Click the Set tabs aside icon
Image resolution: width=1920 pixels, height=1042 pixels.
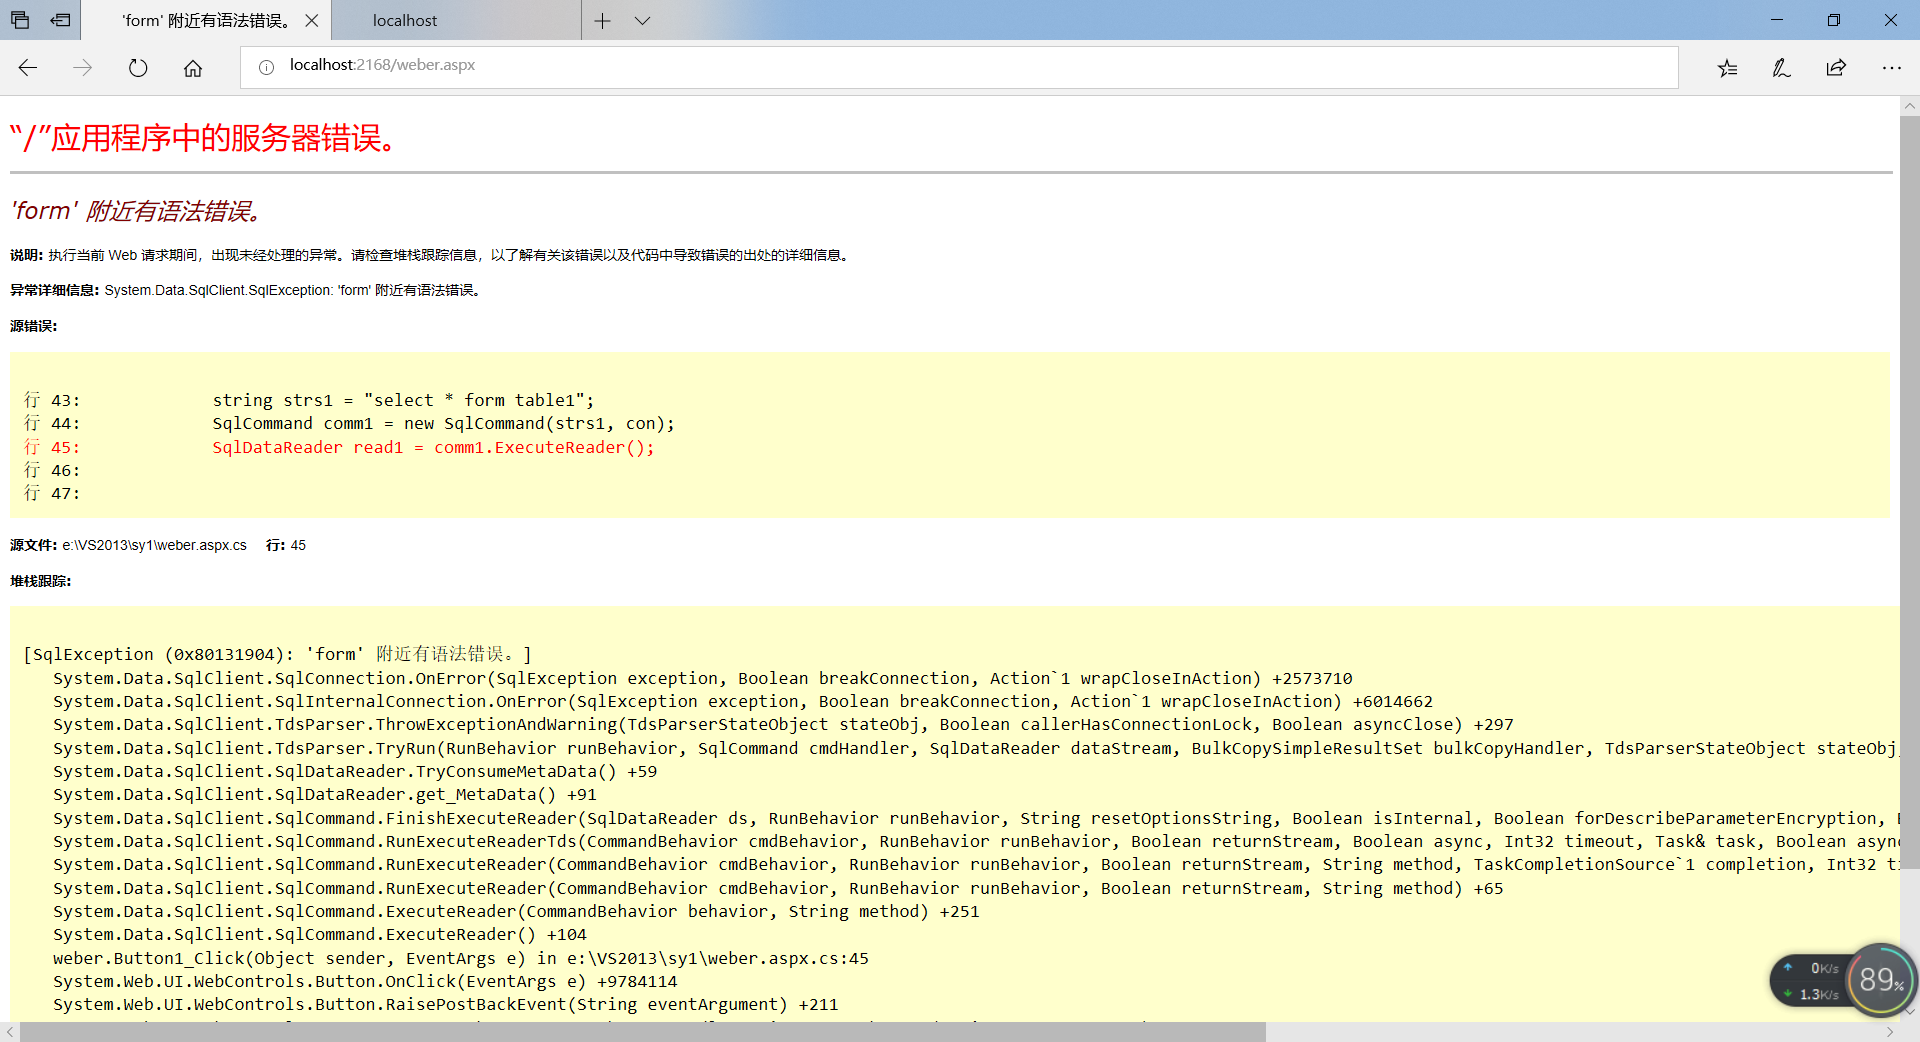(x=20, y=20)
